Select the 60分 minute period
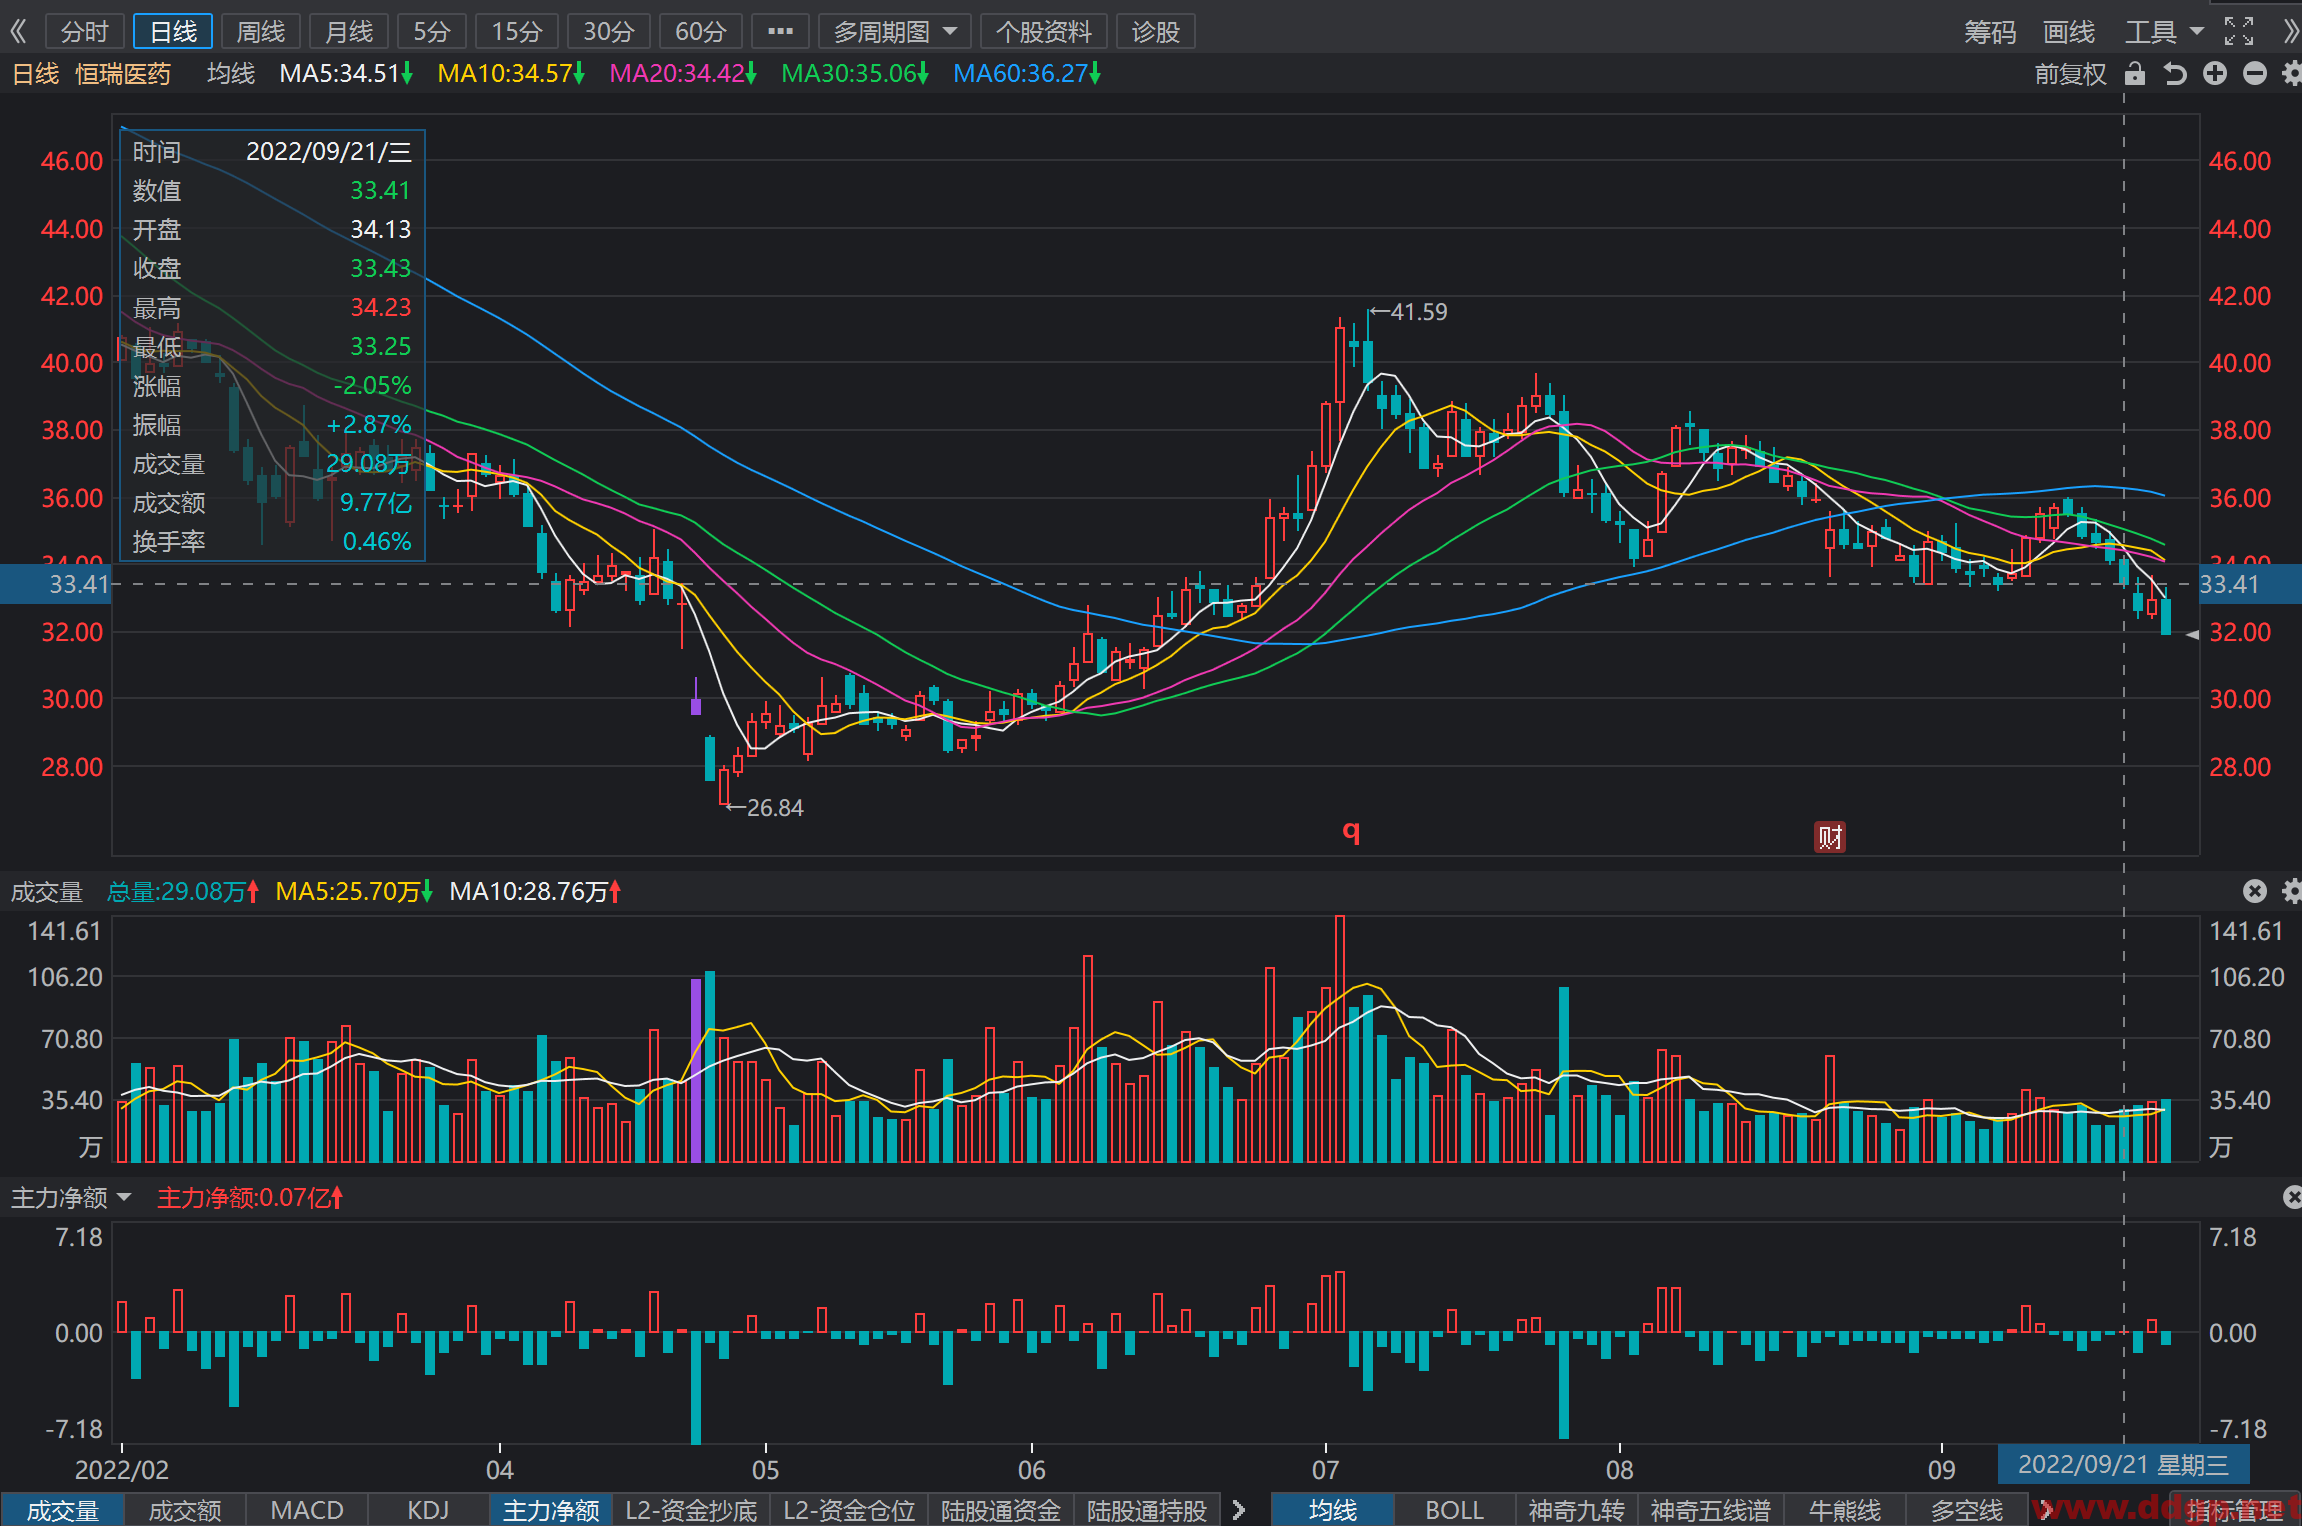 700,32
